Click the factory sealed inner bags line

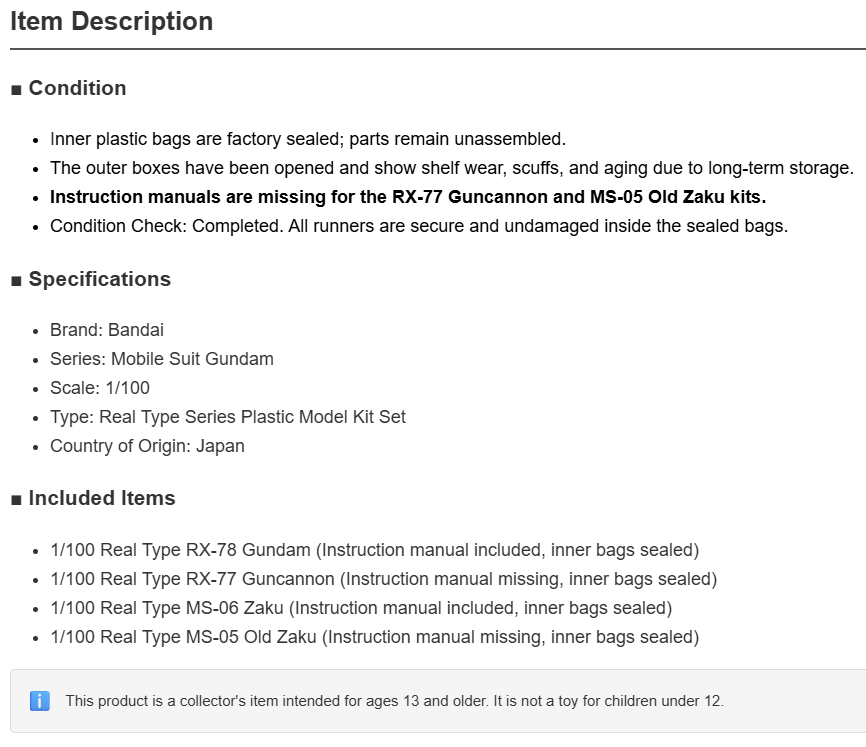(x=308, y=139)
